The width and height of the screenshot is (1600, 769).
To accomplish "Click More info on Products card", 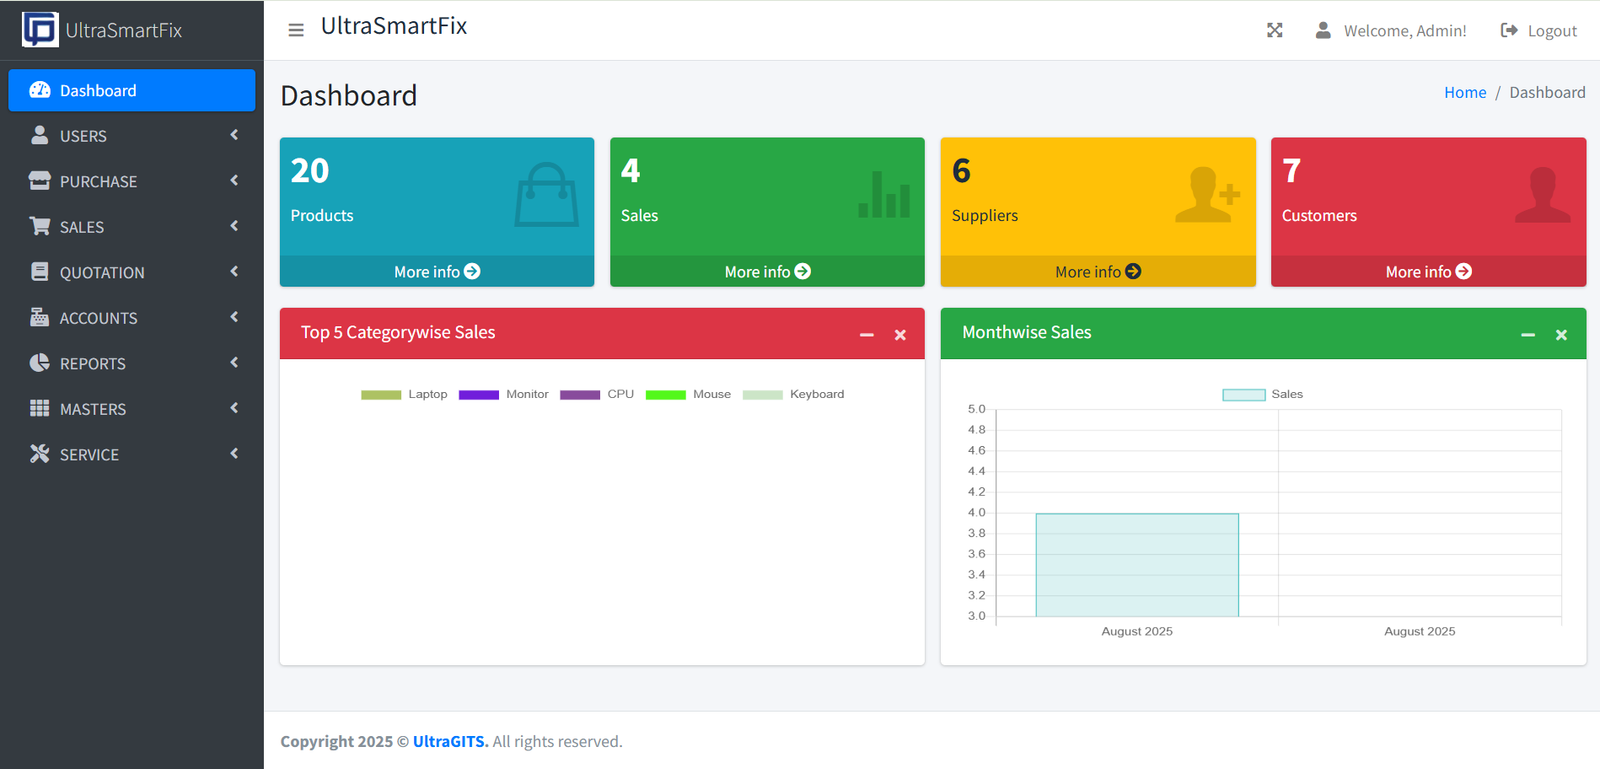I will tap(437, 271).
